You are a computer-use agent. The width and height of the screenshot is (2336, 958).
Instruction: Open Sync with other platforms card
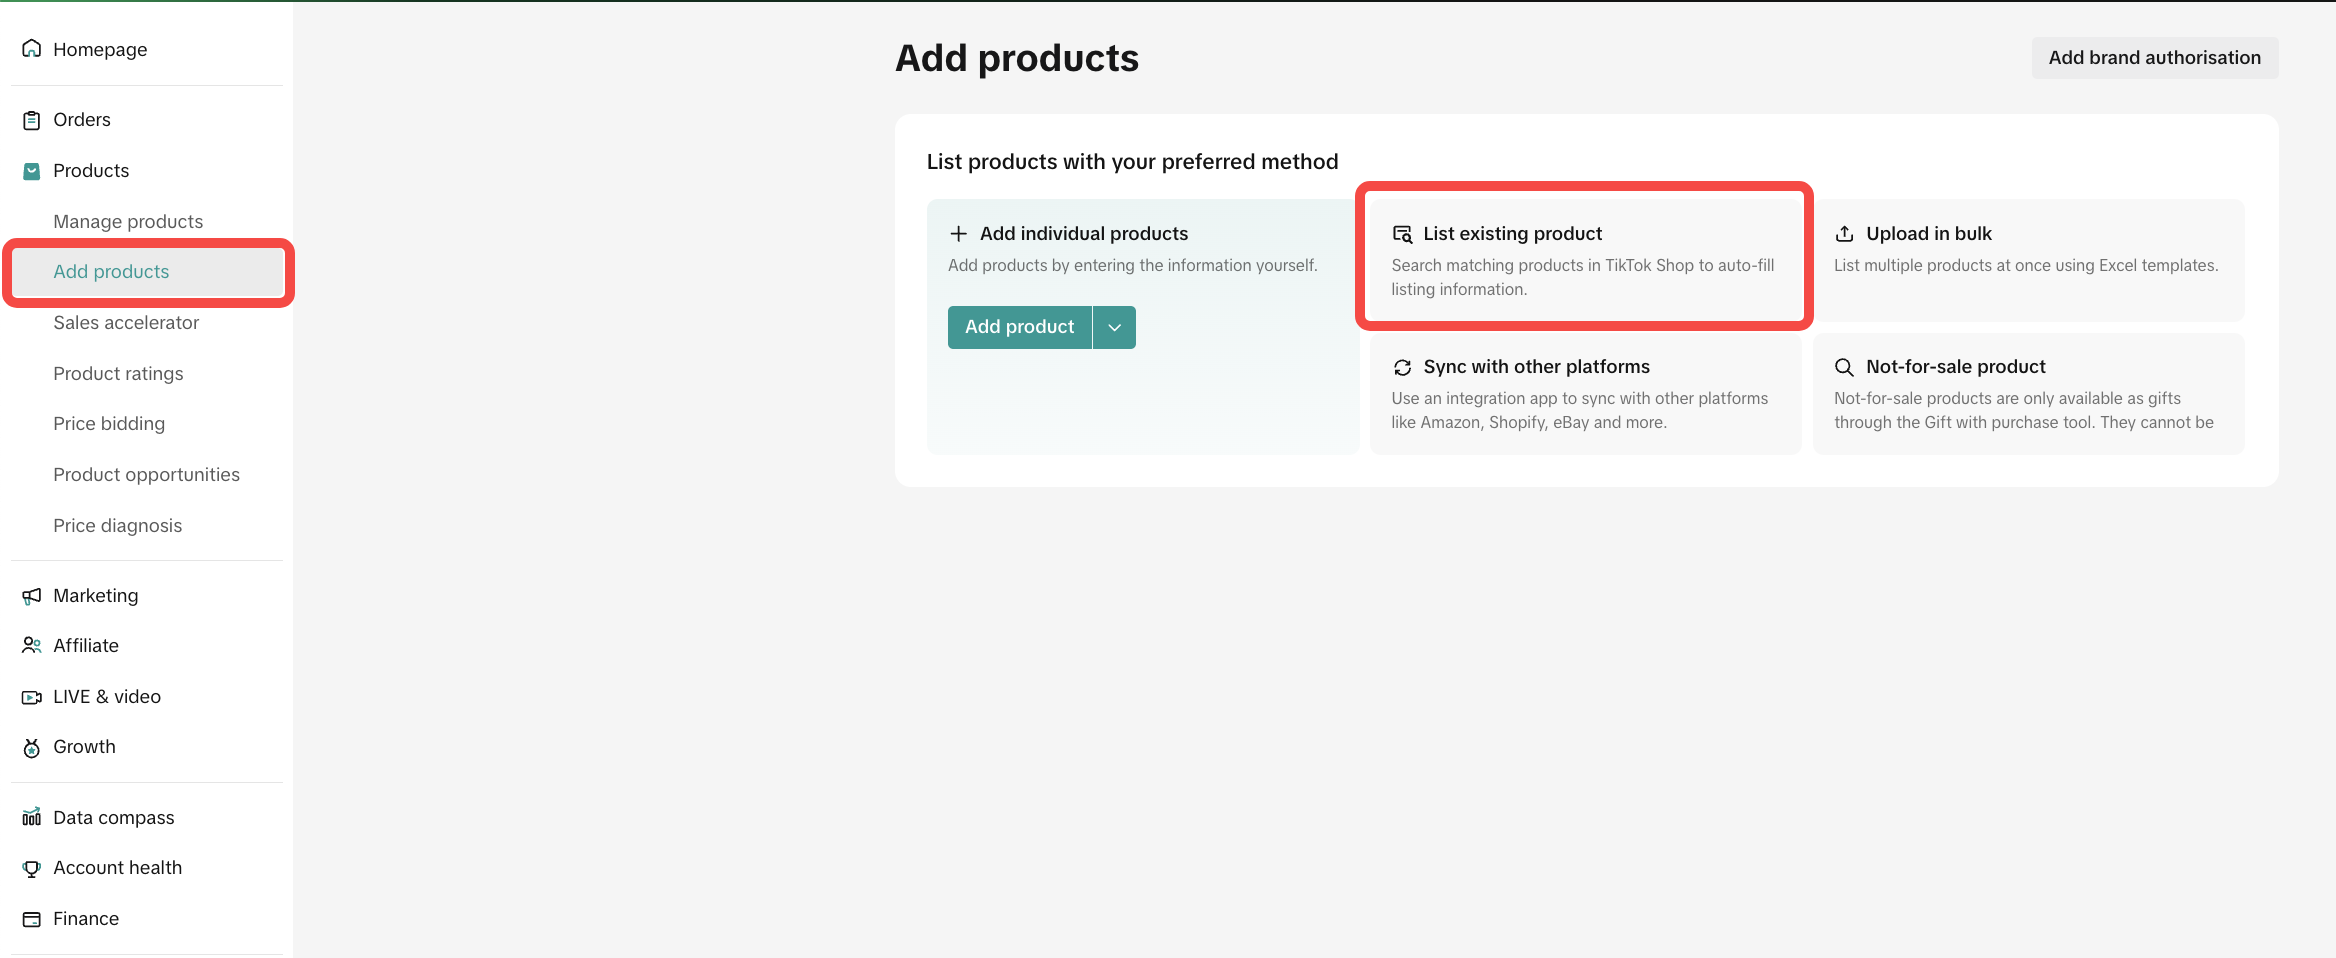1584,392
